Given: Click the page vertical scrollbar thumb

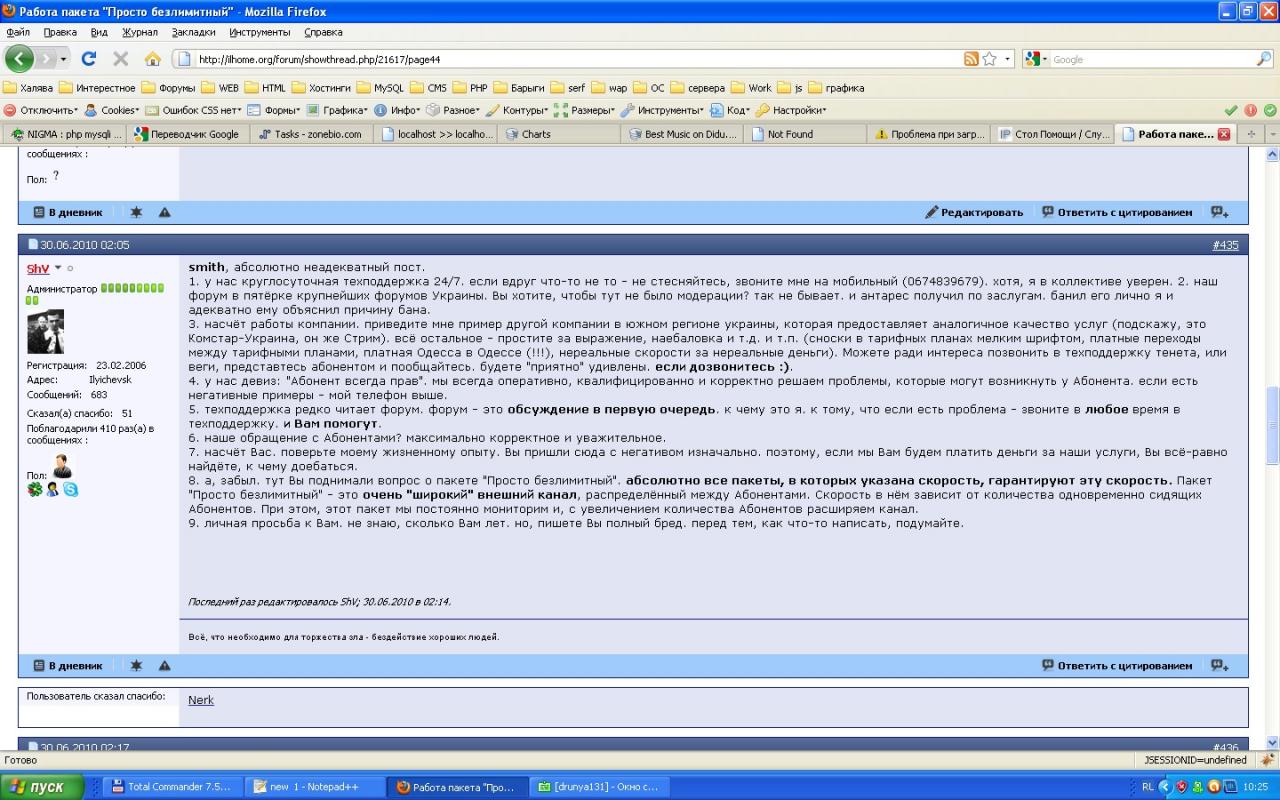Looking at the screenshot, I should point(1272,410).
